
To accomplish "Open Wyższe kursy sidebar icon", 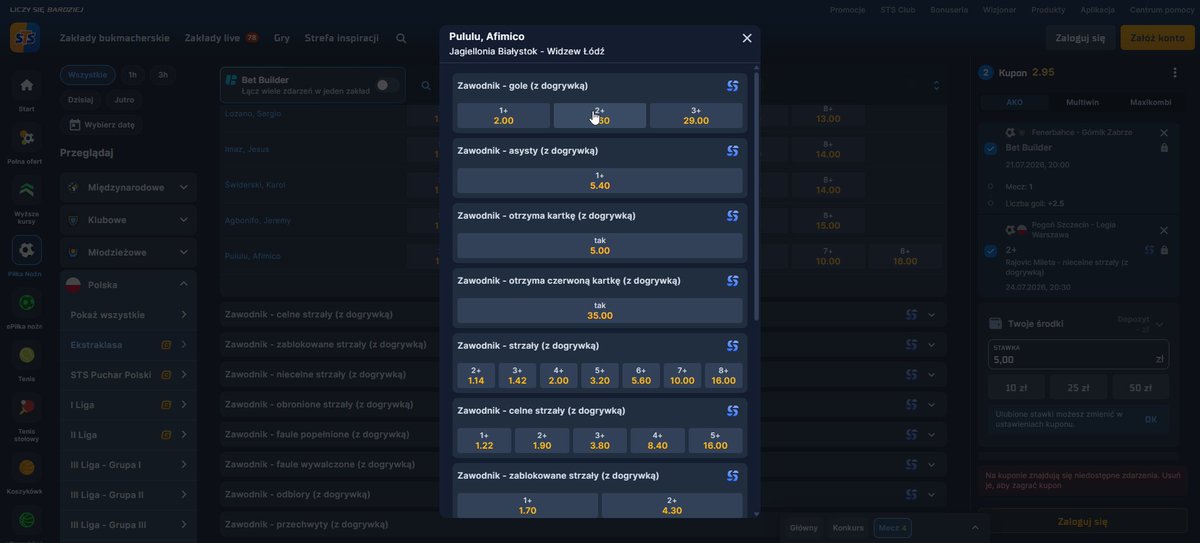I will [x=27, y=200].
